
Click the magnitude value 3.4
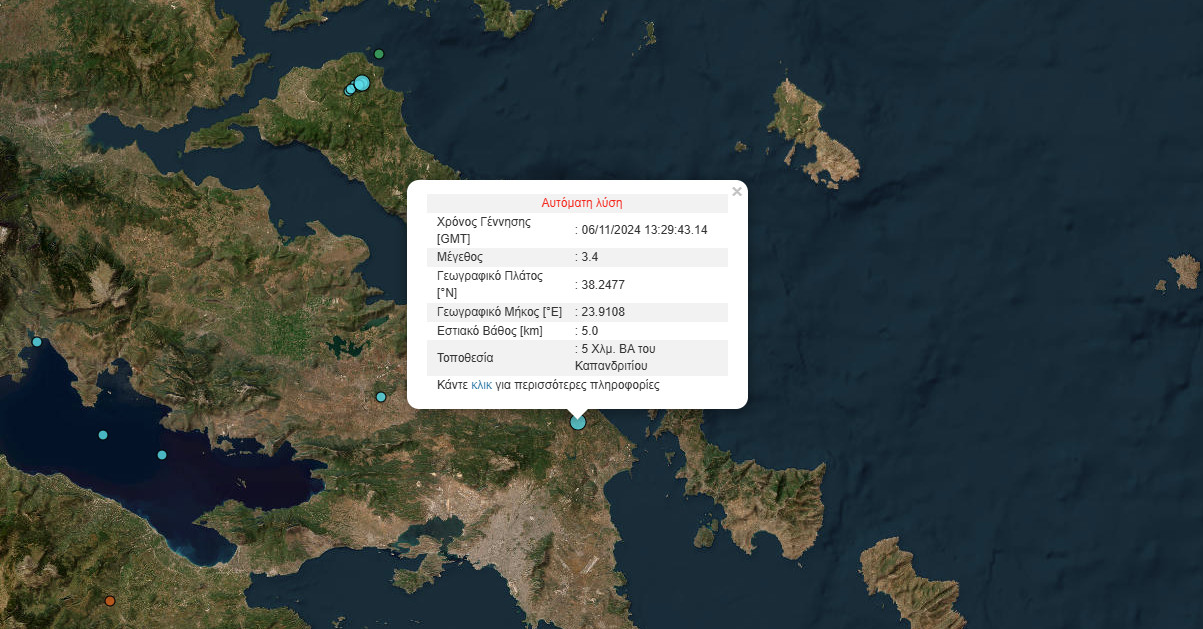pos(590,257)
